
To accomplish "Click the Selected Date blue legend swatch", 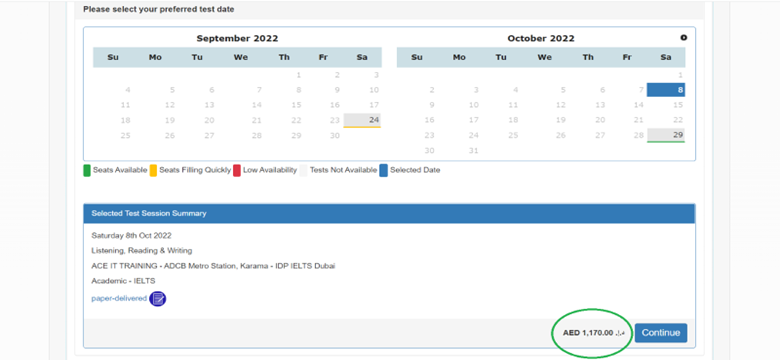I will point(384,170).
